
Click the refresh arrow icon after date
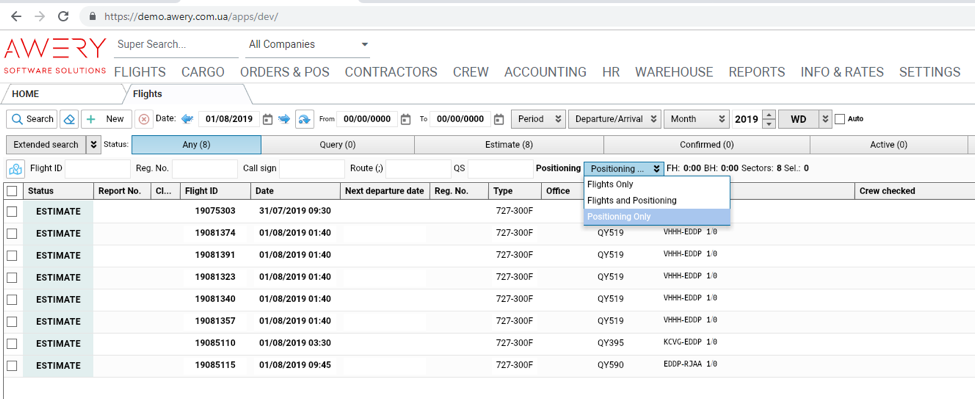pos(304,119)
